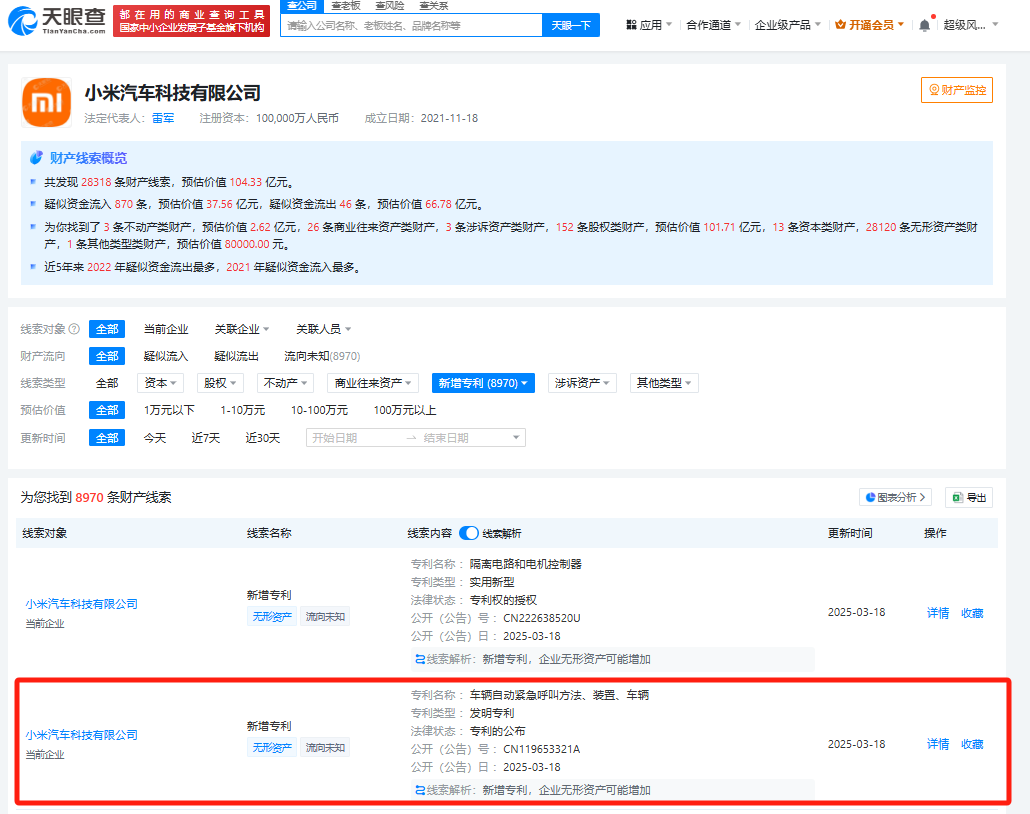1030x814 pixels.
Task: Click the Xiaomi MI company logo
Action: click(46, 102)
